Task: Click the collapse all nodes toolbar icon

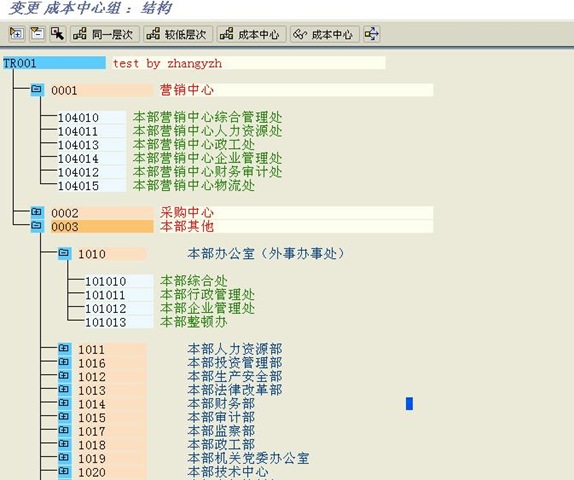Action: [37, 34]
